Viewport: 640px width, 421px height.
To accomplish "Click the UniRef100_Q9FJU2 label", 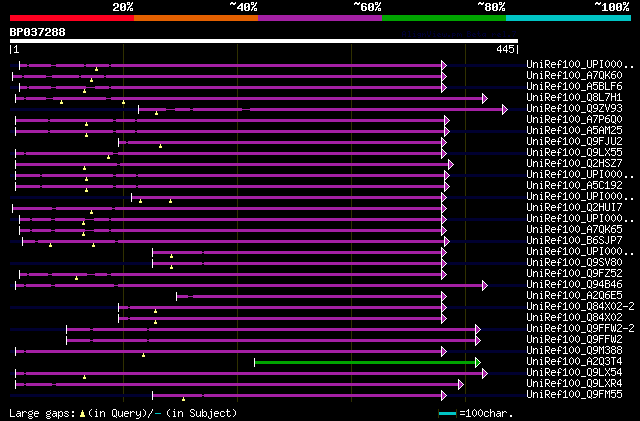I will click(574, 142).
